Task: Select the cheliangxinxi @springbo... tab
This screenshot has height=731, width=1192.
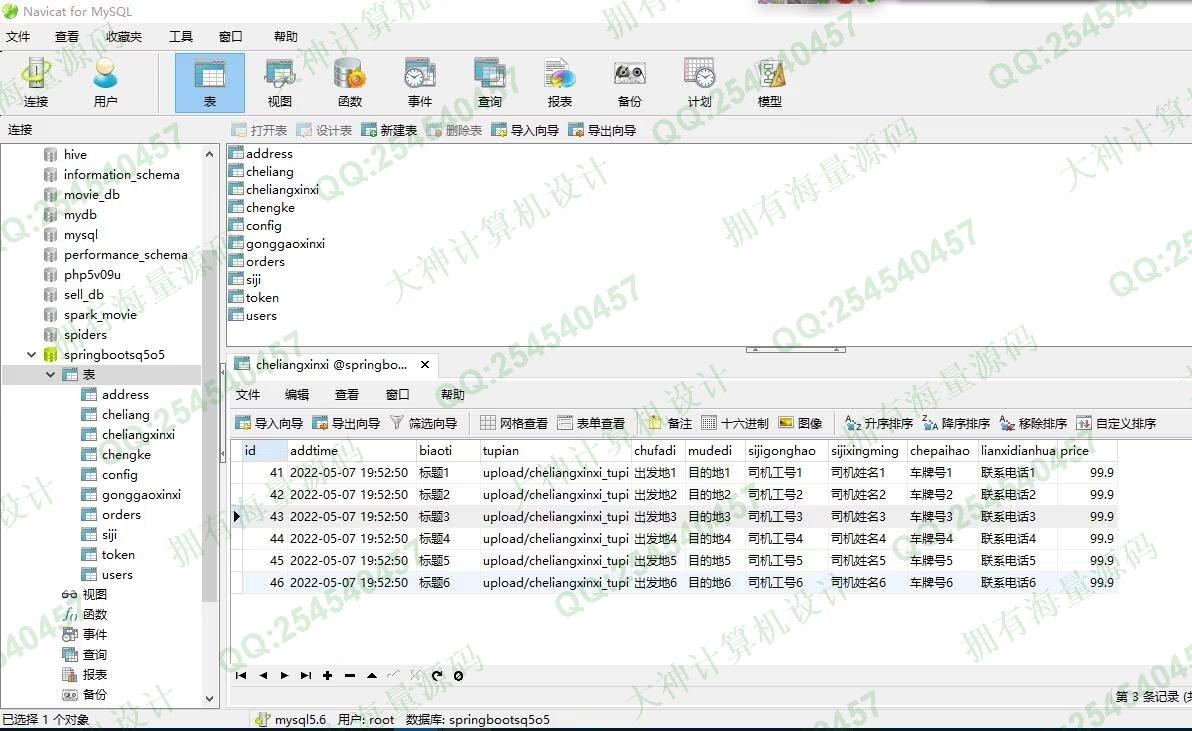Action: (x=331, y=365)
